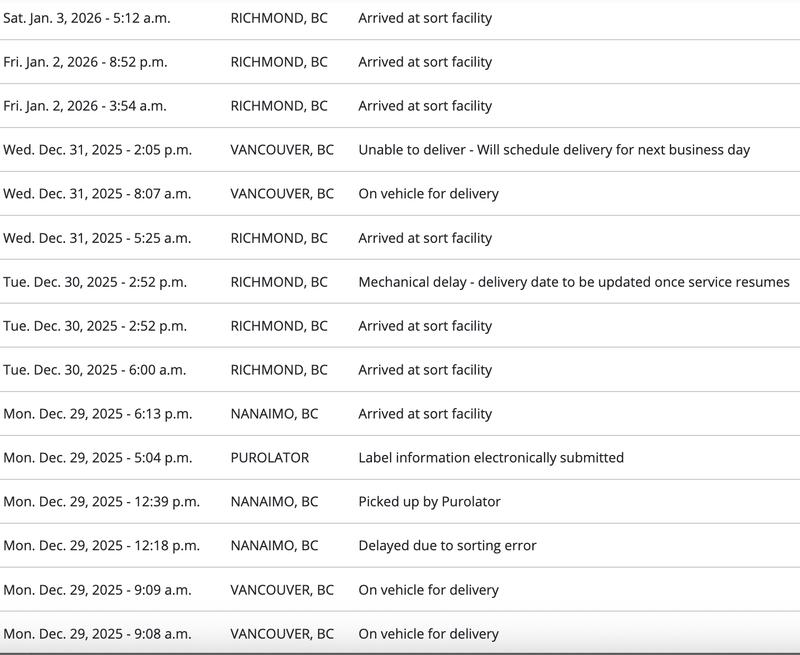The image size is (800, 655).
Task: Click NANAIMO, BC in the 6:13 p.m. row
Action: point(274,414)
